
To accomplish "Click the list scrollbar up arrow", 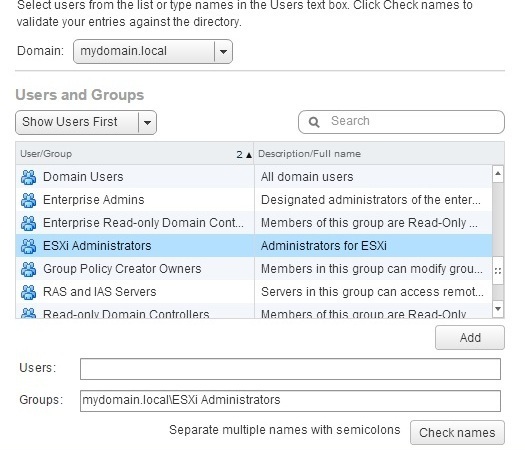I will 498,174.
